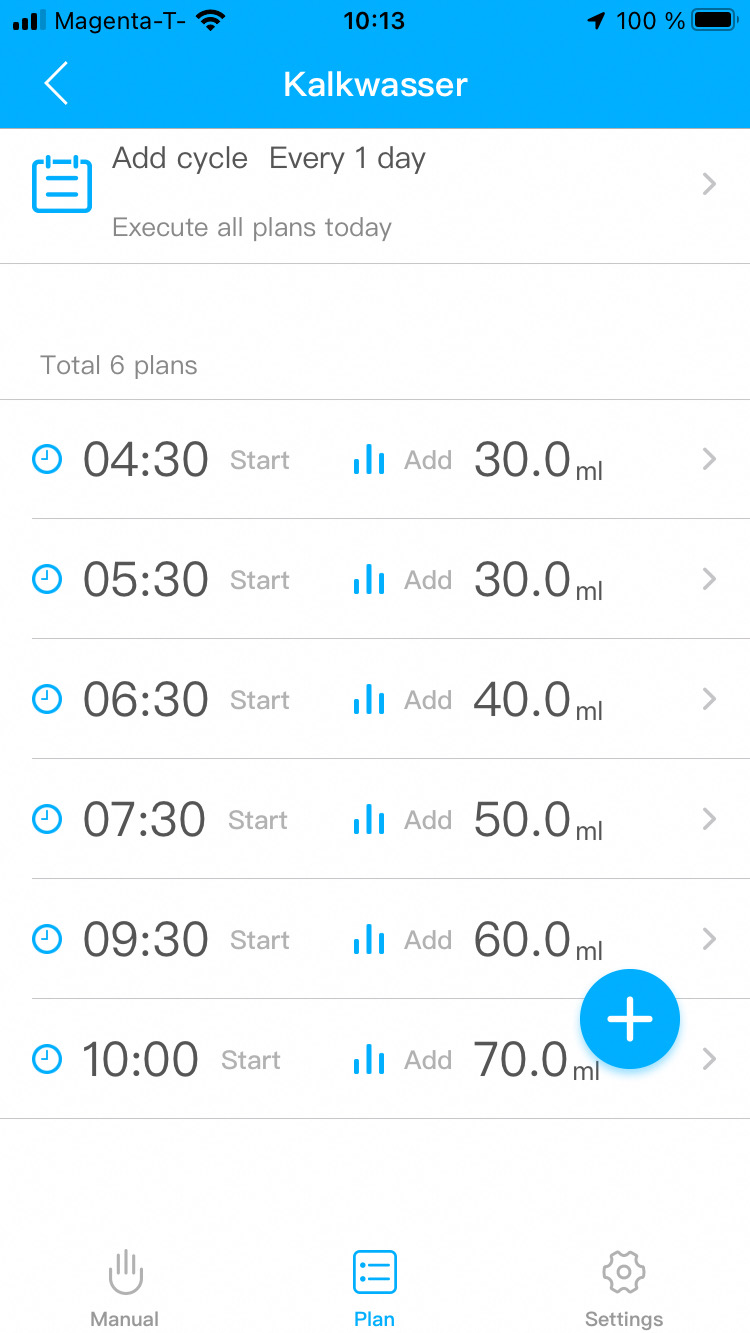Tap the Settings gear icon
This screenshot has width=750, height=1333.
coord(623,1272)
